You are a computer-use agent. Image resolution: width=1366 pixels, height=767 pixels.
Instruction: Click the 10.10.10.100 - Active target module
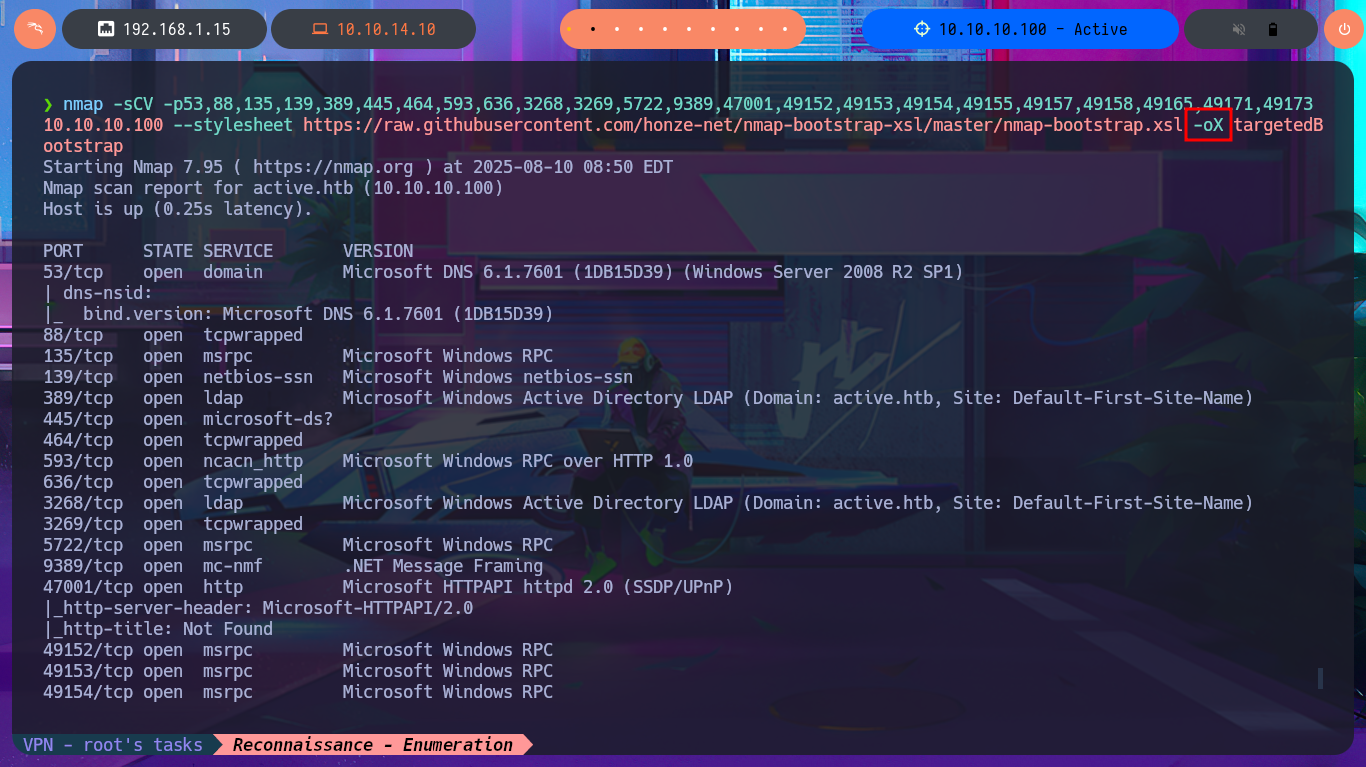pos(1020,29)
